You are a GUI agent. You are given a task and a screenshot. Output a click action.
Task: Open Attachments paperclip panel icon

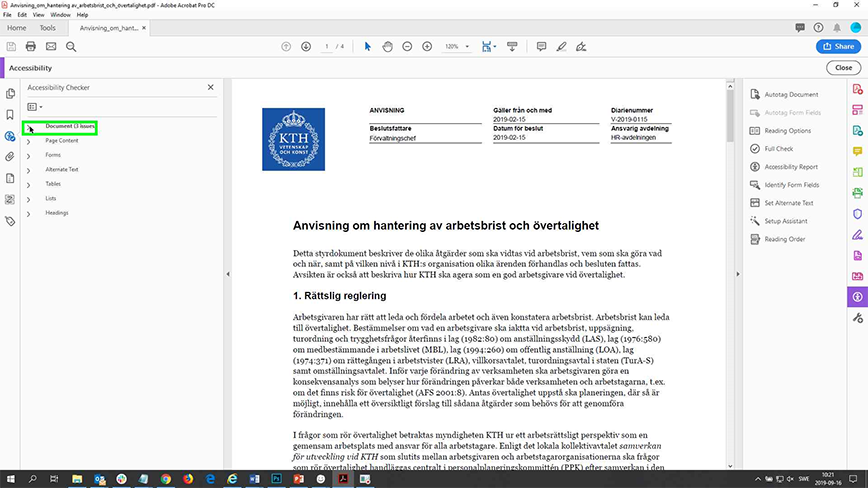[x=10, y=157]
